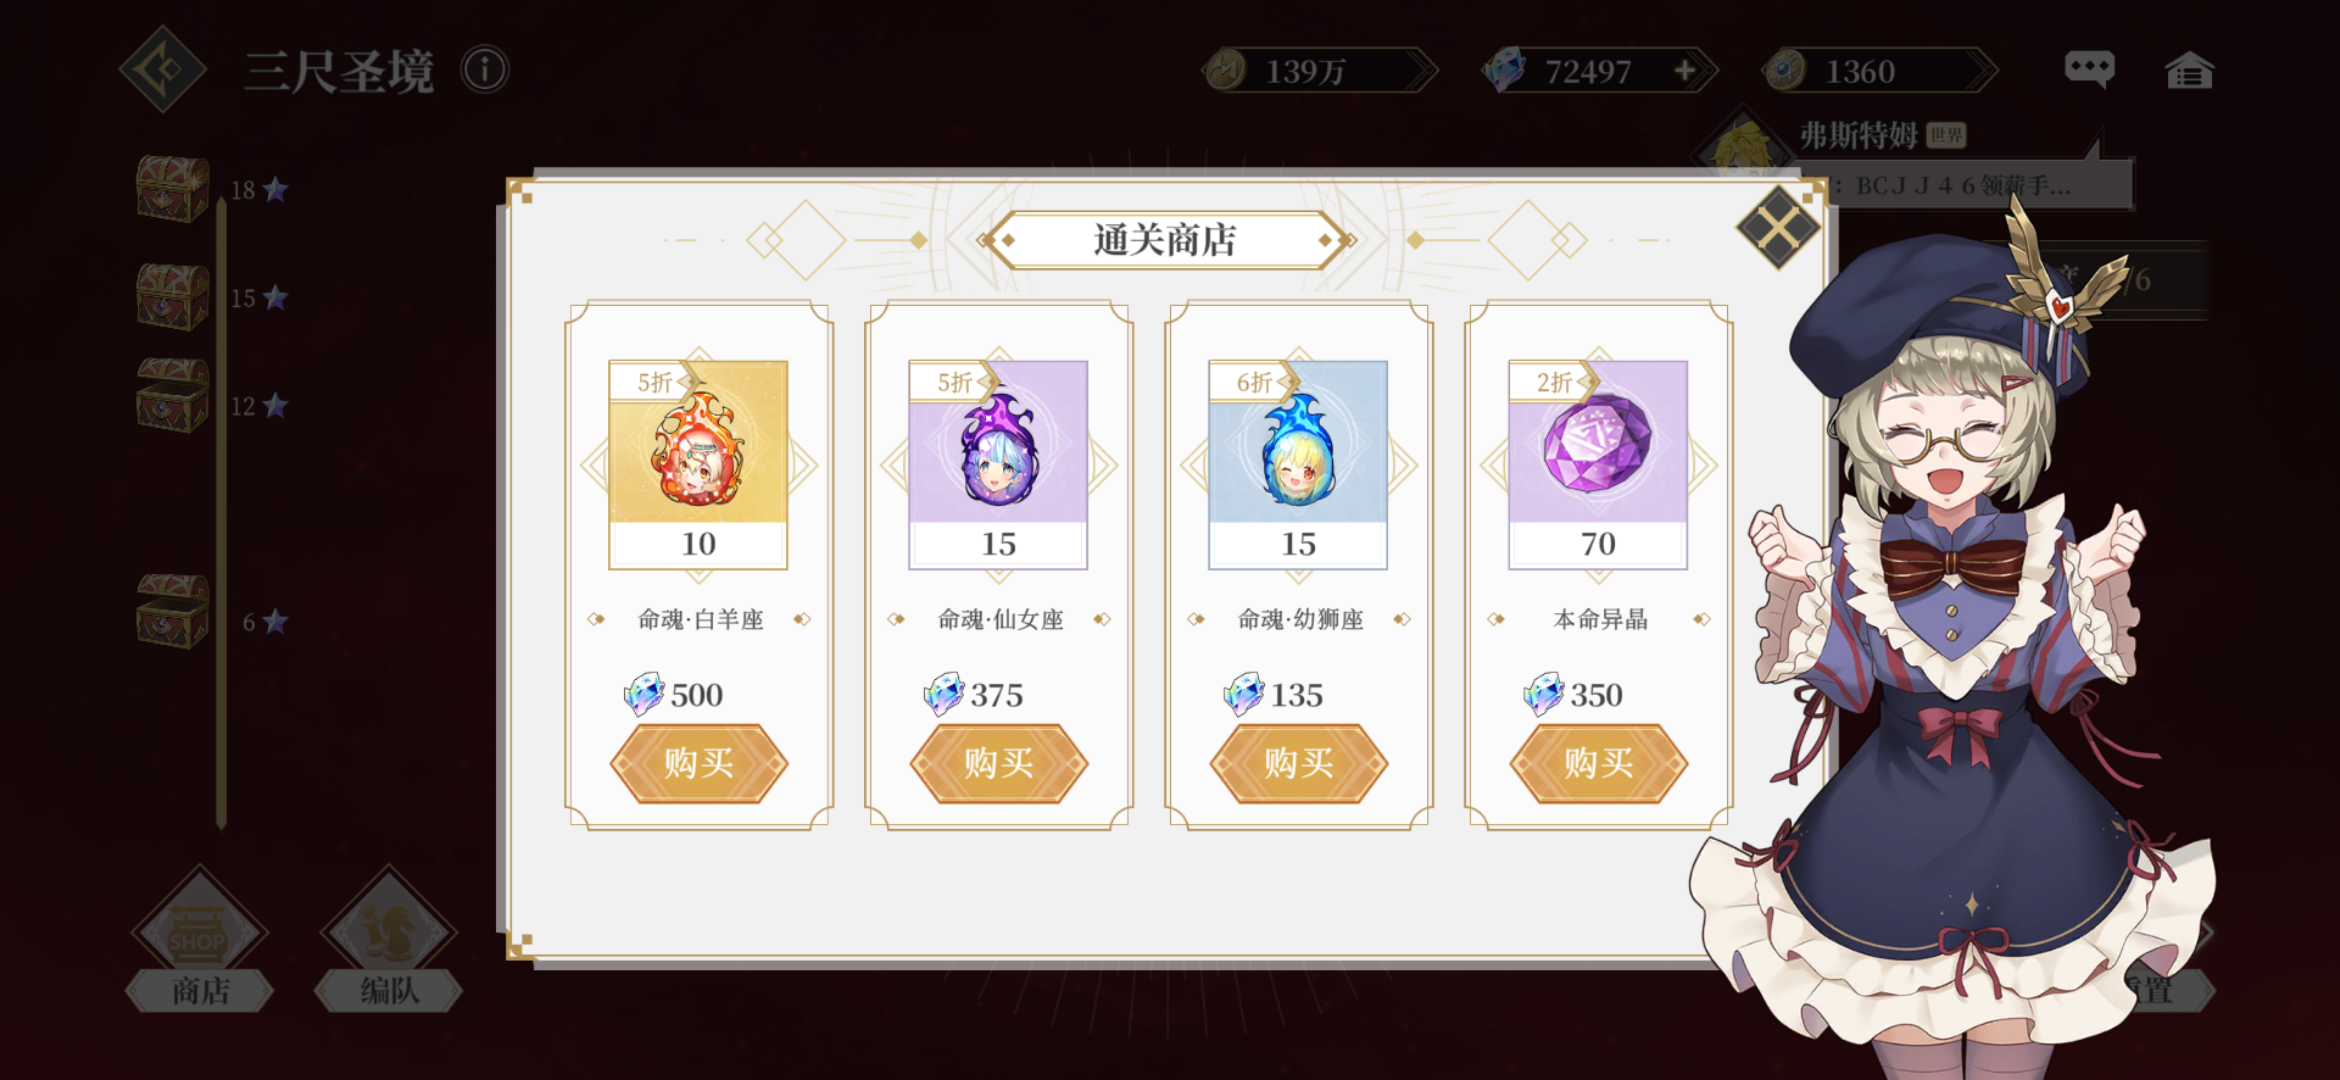Close the 通关商店 shop dialog
Viewport: 2340px width, 1080px height.
point(1778,228)
